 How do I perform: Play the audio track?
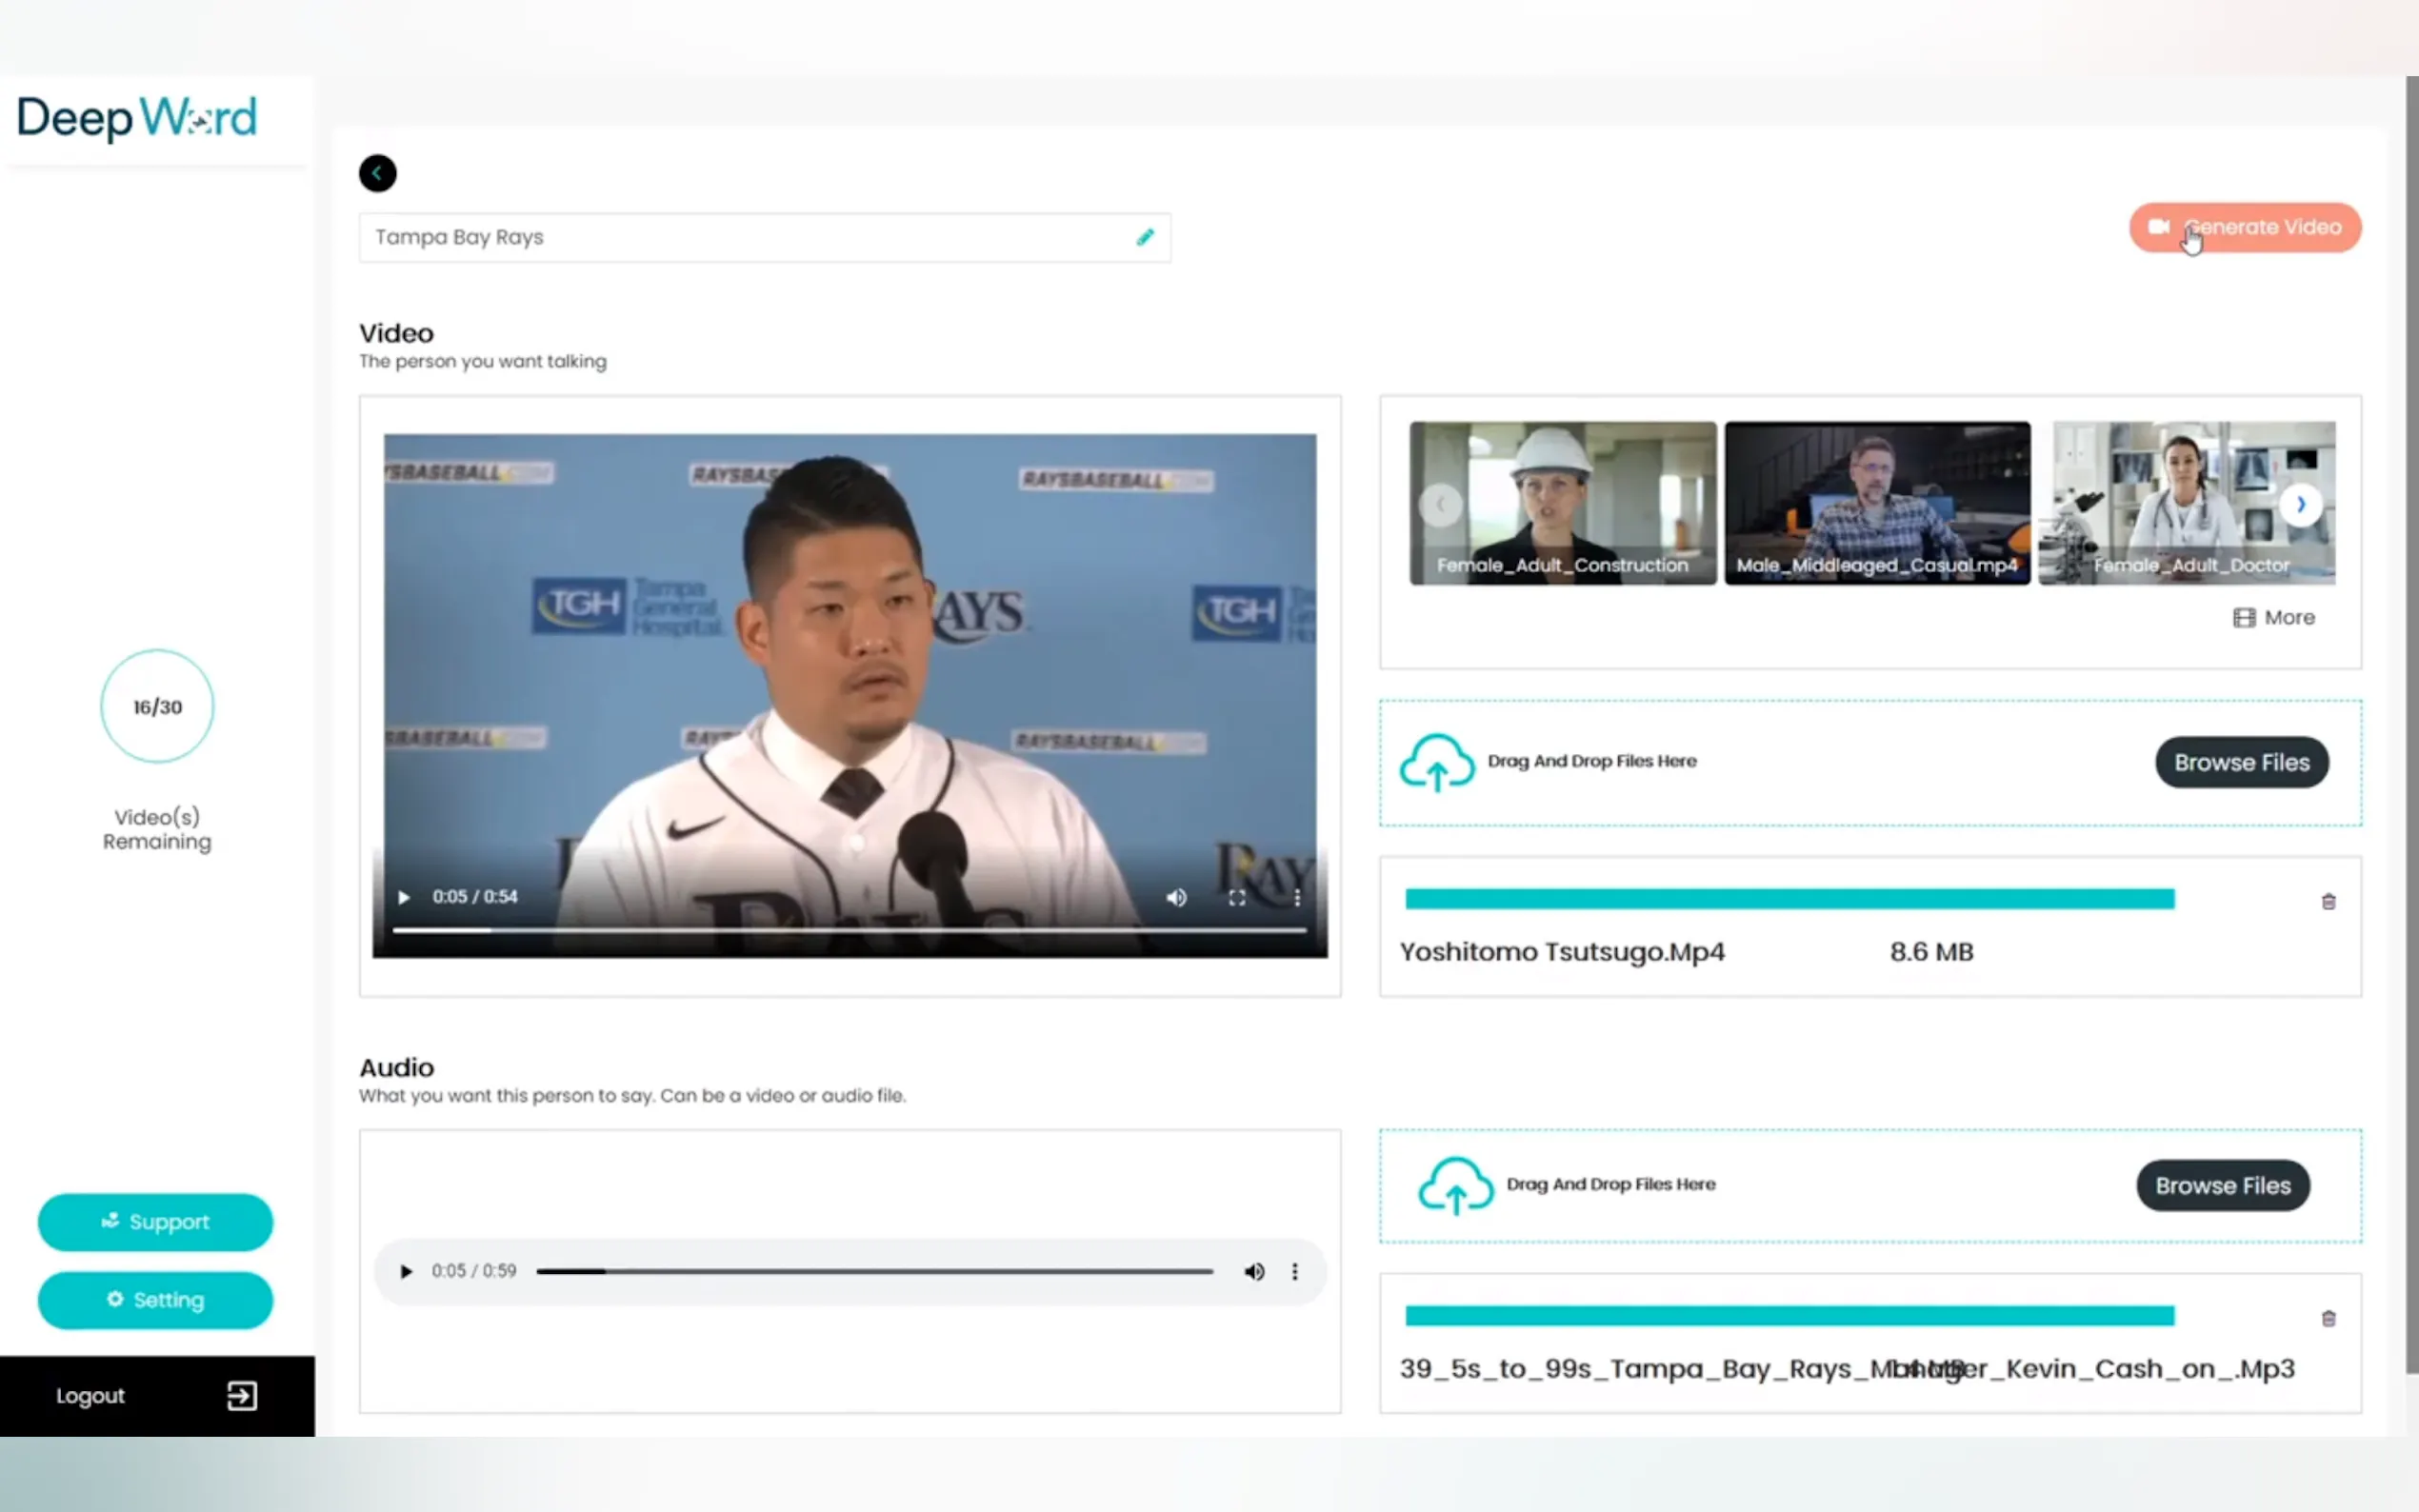pyautogui.click(x=406, y=1272)
